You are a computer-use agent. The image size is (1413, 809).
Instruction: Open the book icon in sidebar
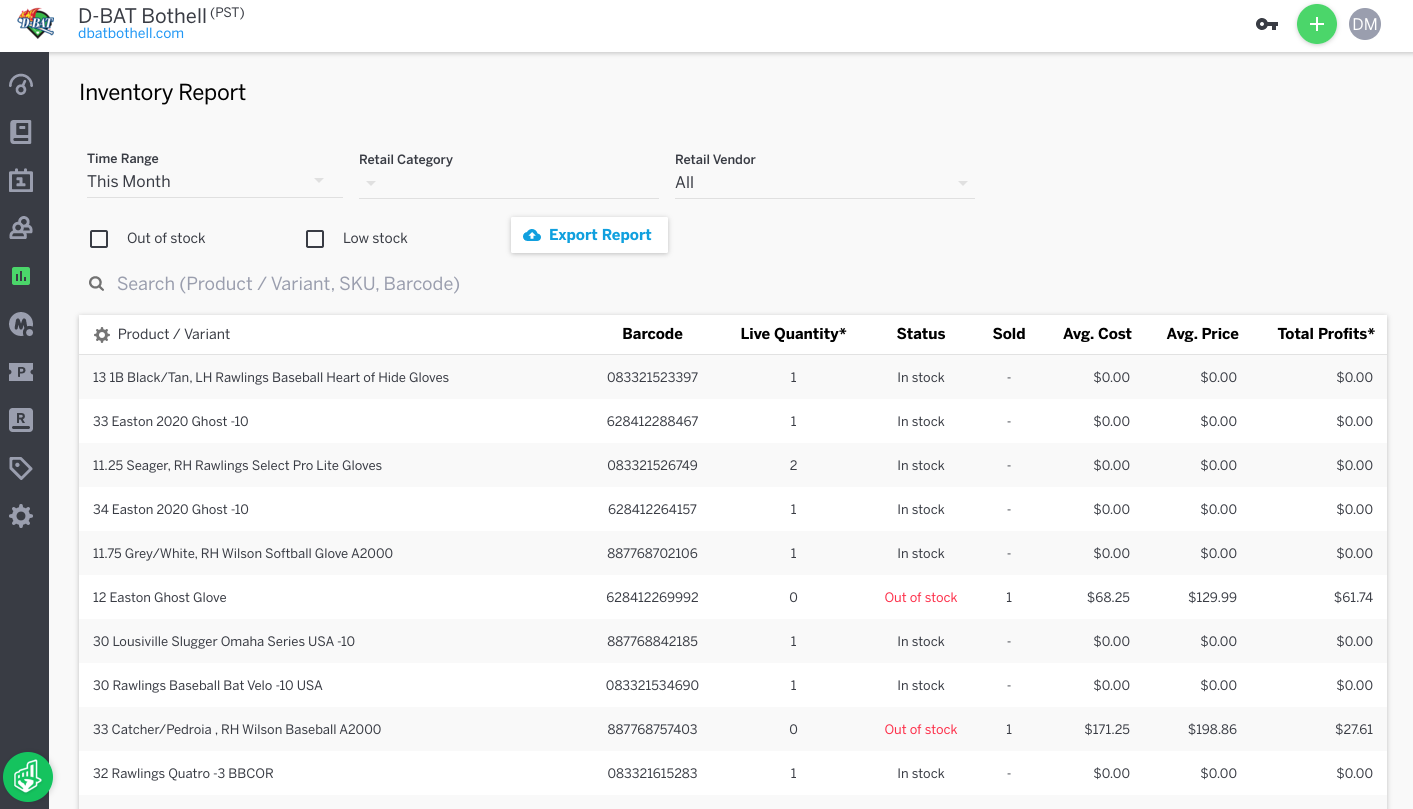click(21, 132)
